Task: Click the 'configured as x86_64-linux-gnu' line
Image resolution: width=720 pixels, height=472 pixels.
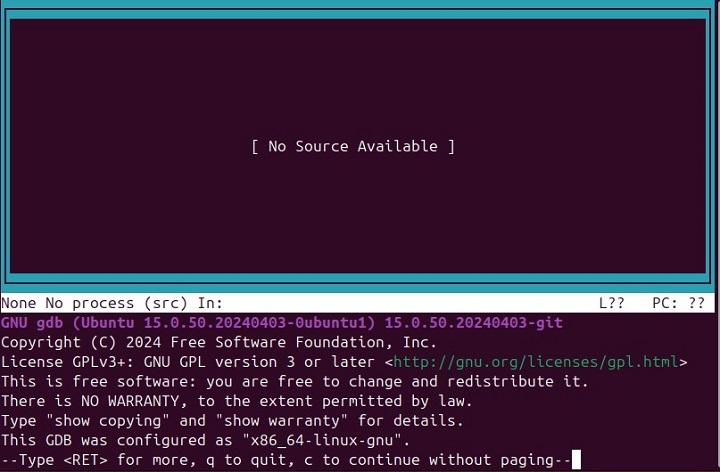Action: click(x=206, y=441)
